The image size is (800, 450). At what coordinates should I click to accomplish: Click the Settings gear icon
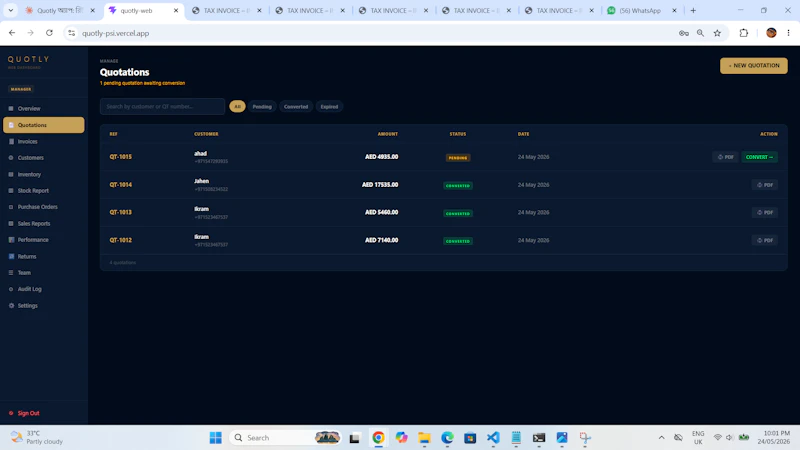pos(11,306)
